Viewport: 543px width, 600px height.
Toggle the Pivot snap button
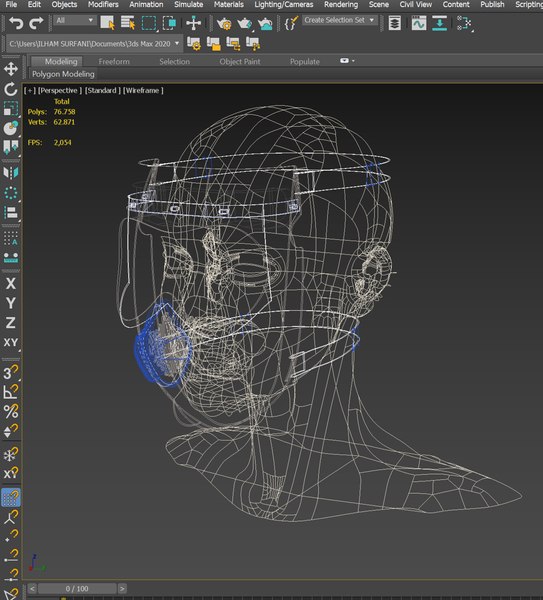[11, 517]
